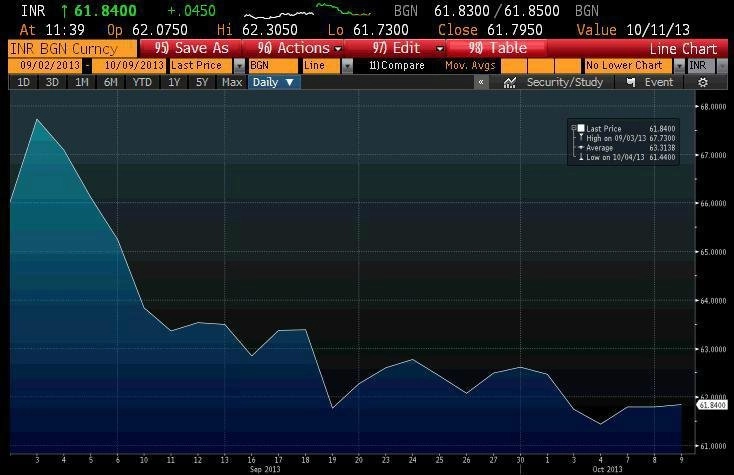Open the Last Price field dropdown arrow
734x475 pixels.
pos(239,66)
